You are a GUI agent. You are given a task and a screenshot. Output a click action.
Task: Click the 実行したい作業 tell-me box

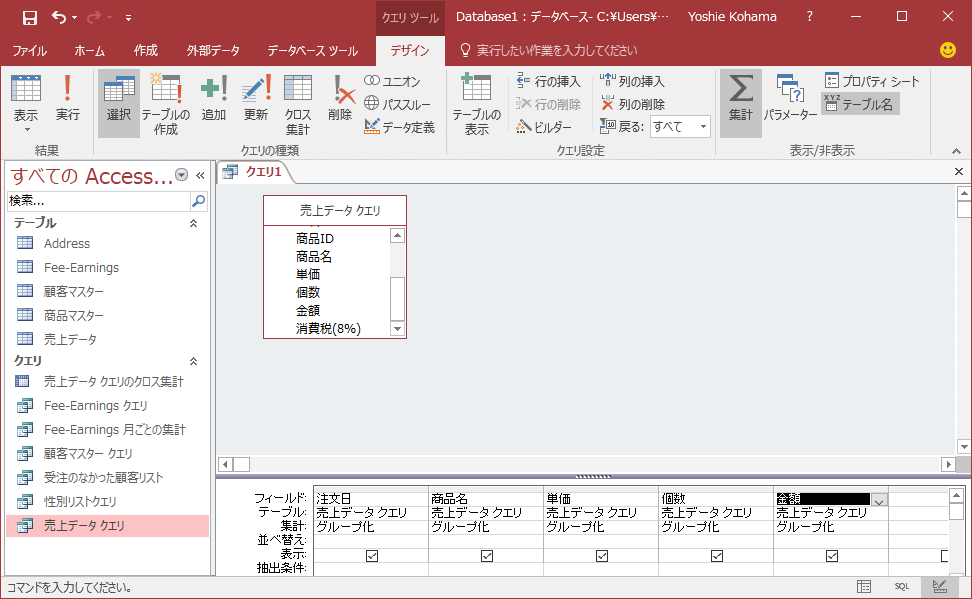click(556, 51)
